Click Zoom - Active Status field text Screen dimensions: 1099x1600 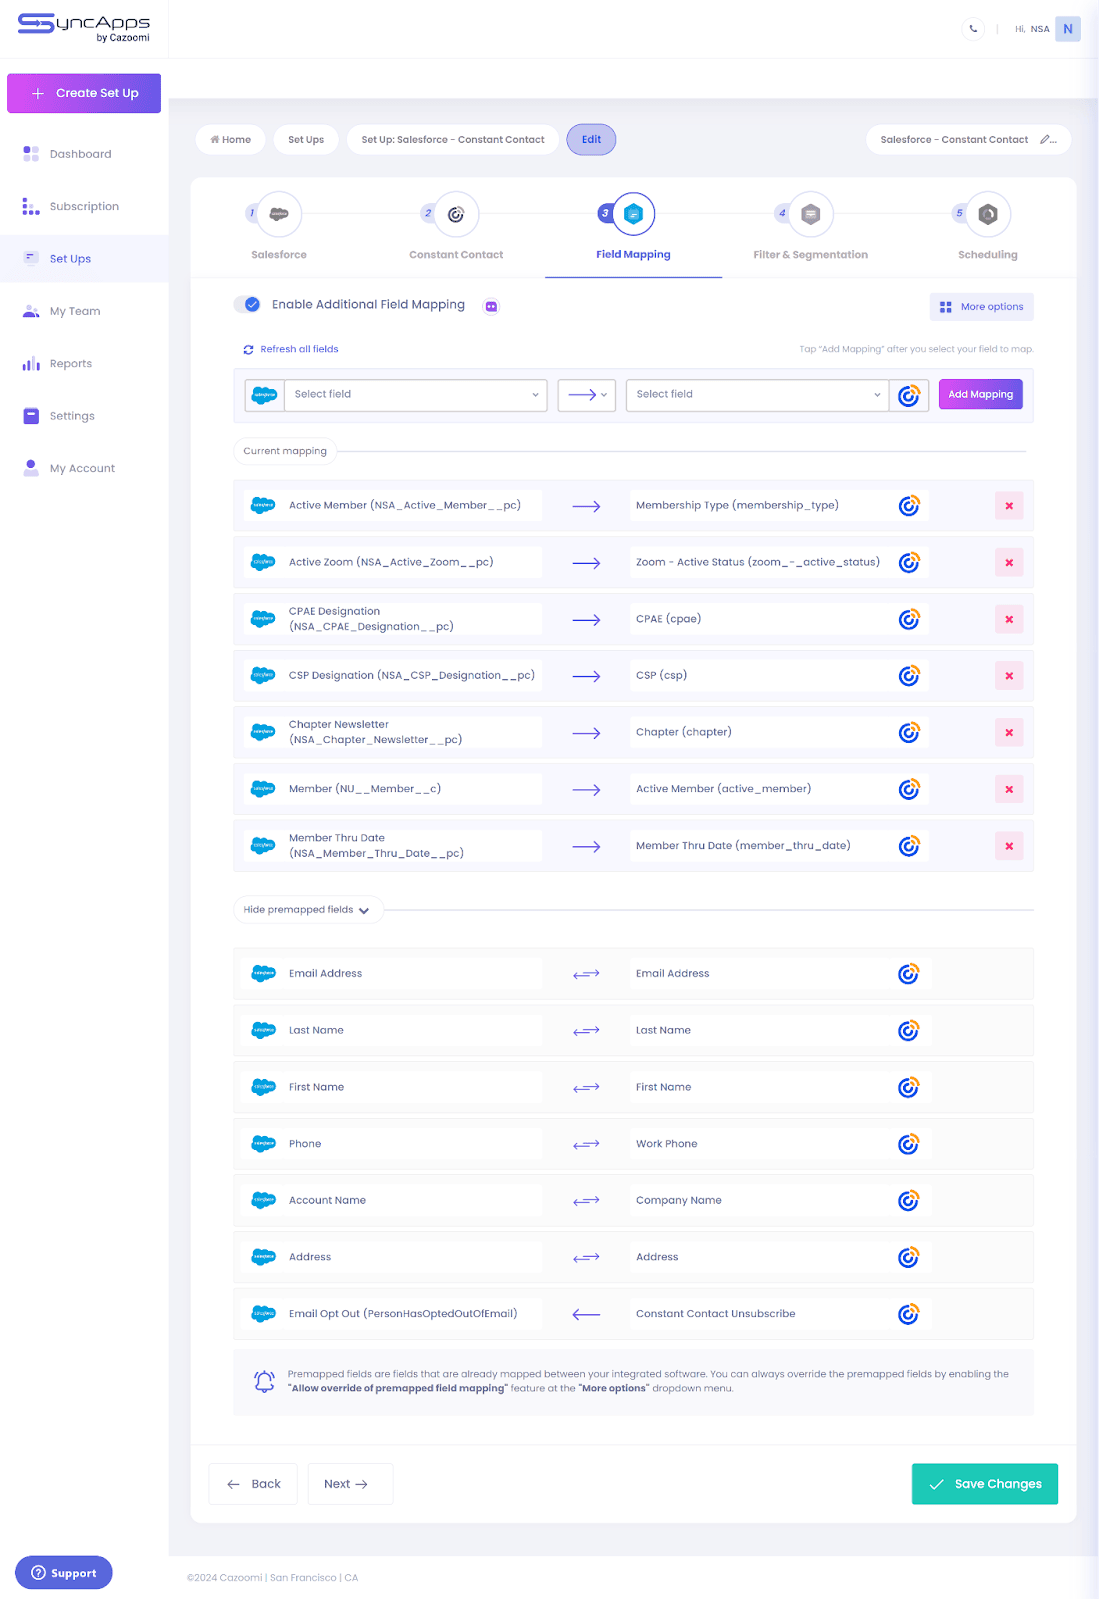[758, 563]
